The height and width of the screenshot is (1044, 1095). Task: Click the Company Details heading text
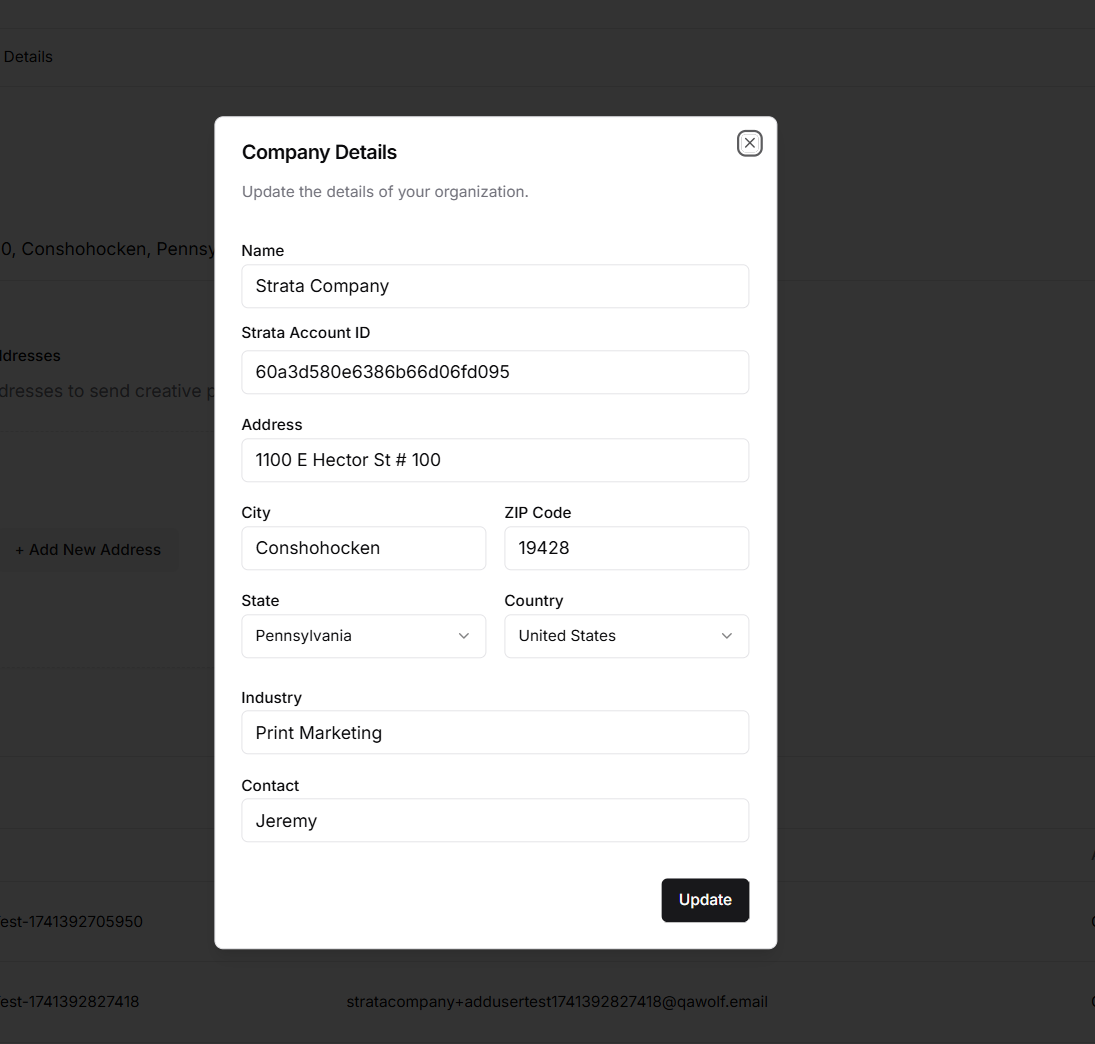pos(319,152)
